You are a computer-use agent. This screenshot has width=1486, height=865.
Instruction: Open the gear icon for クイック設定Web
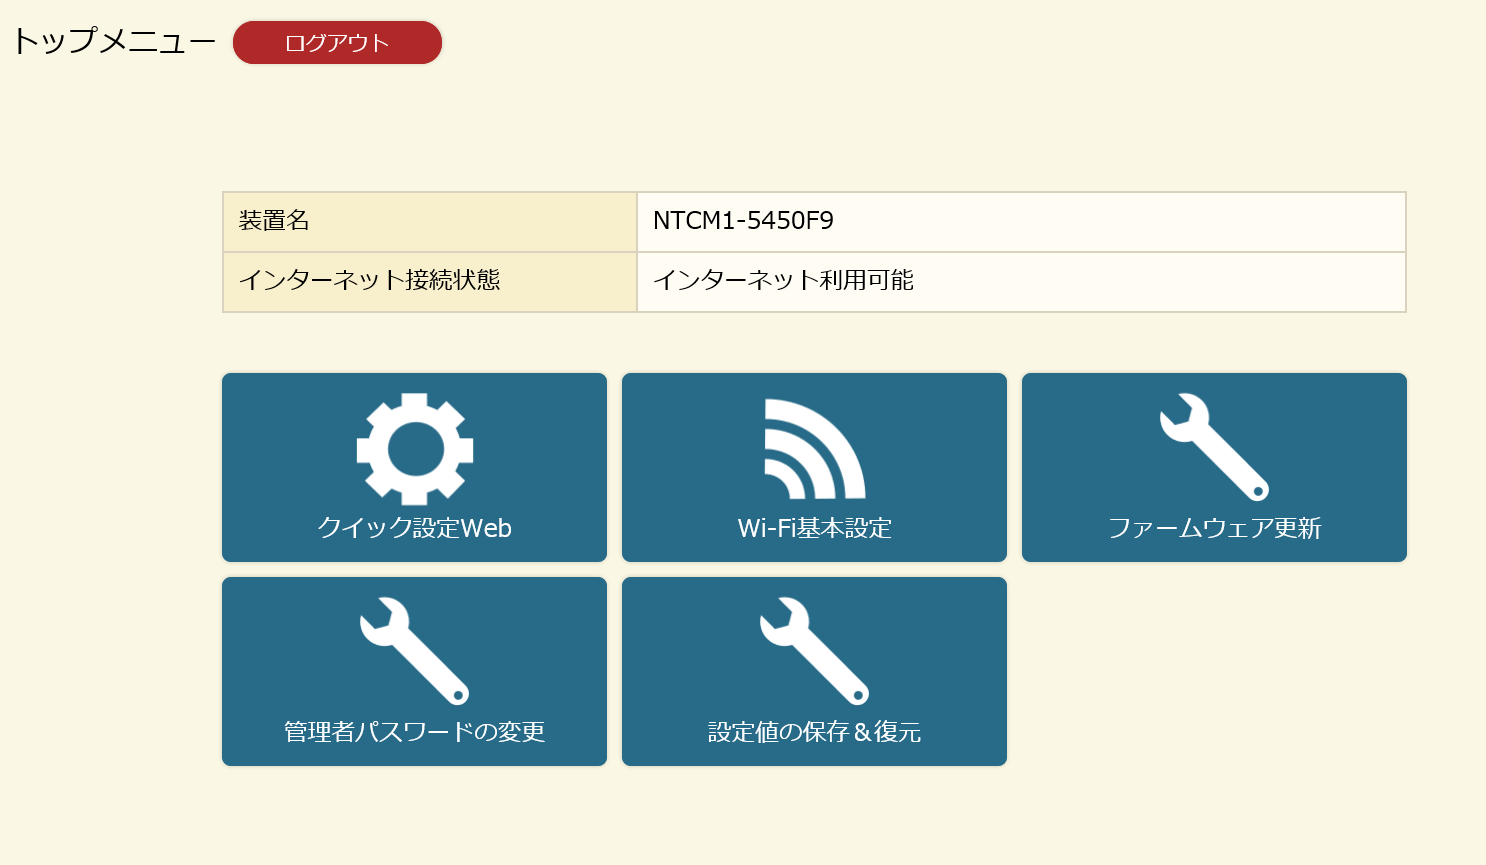click(x=415, y=449)
